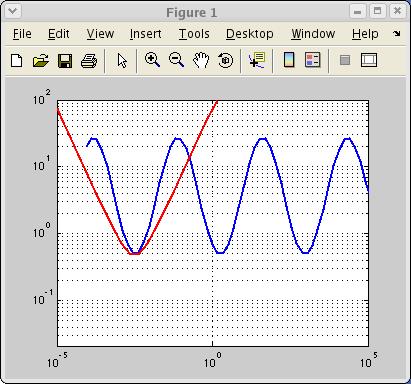Open the window menu arrow in title bar
Image resolution: width=411 pixels, height=384 pixels.
[13, 11]
